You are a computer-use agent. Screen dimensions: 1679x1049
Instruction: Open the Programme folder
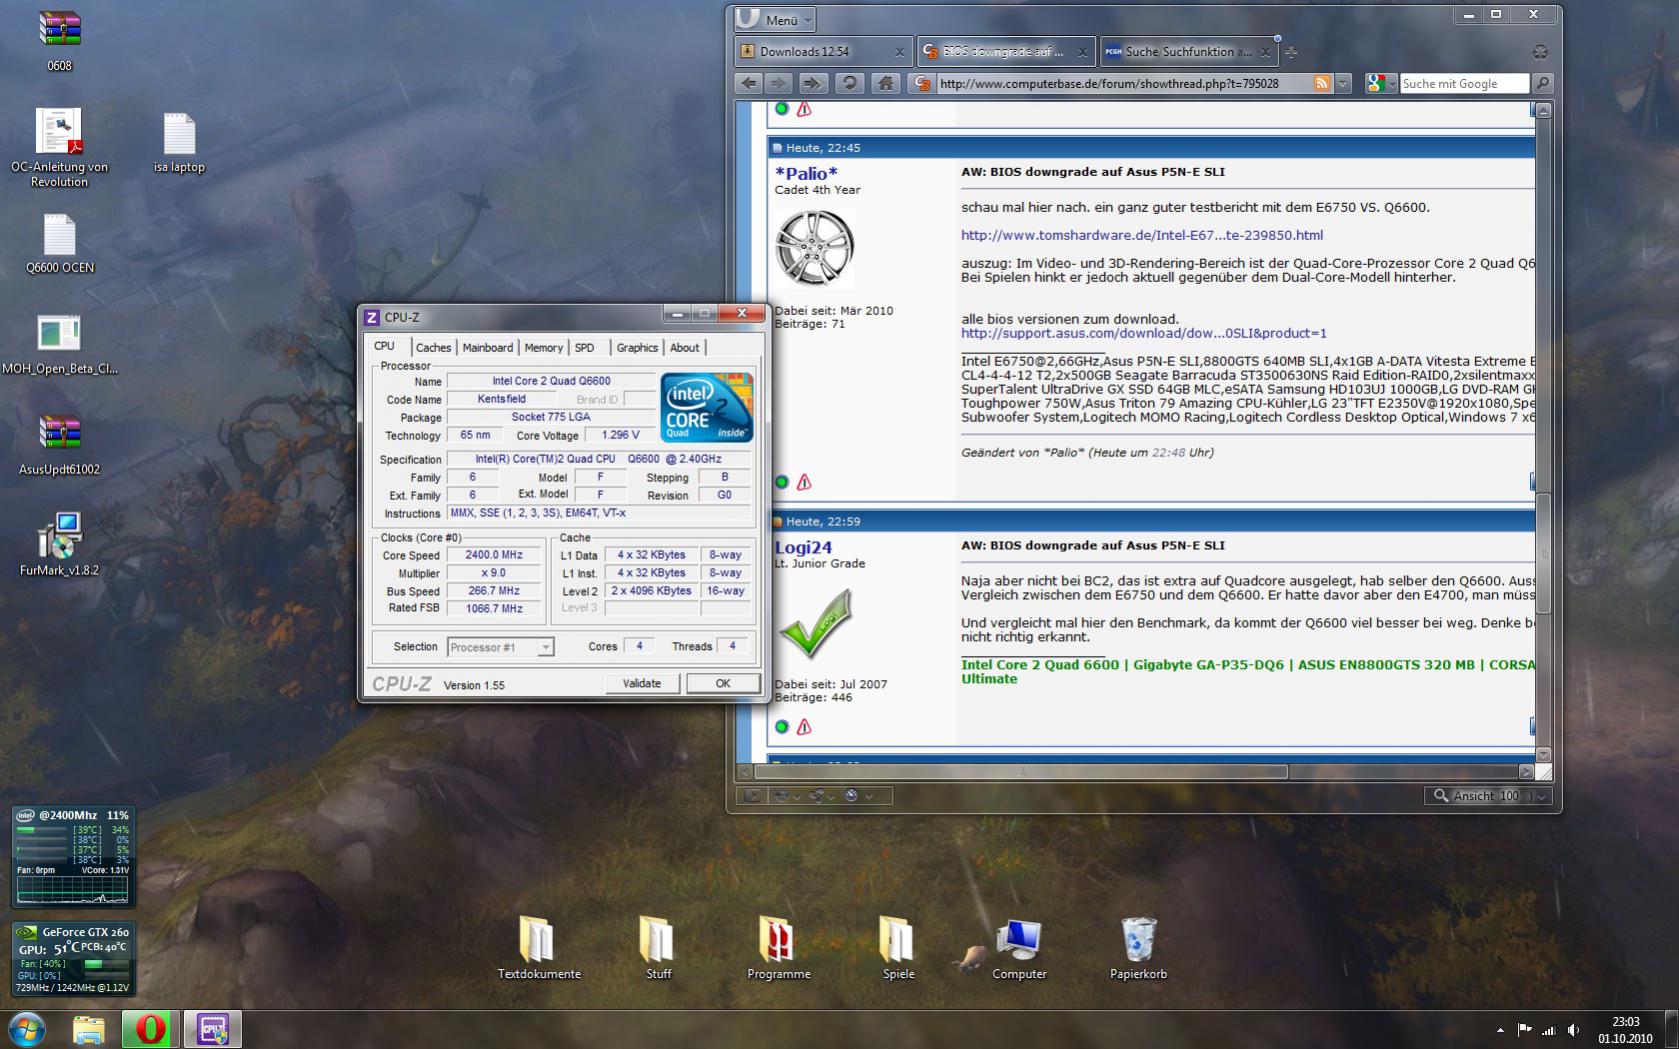coord(779,947)
